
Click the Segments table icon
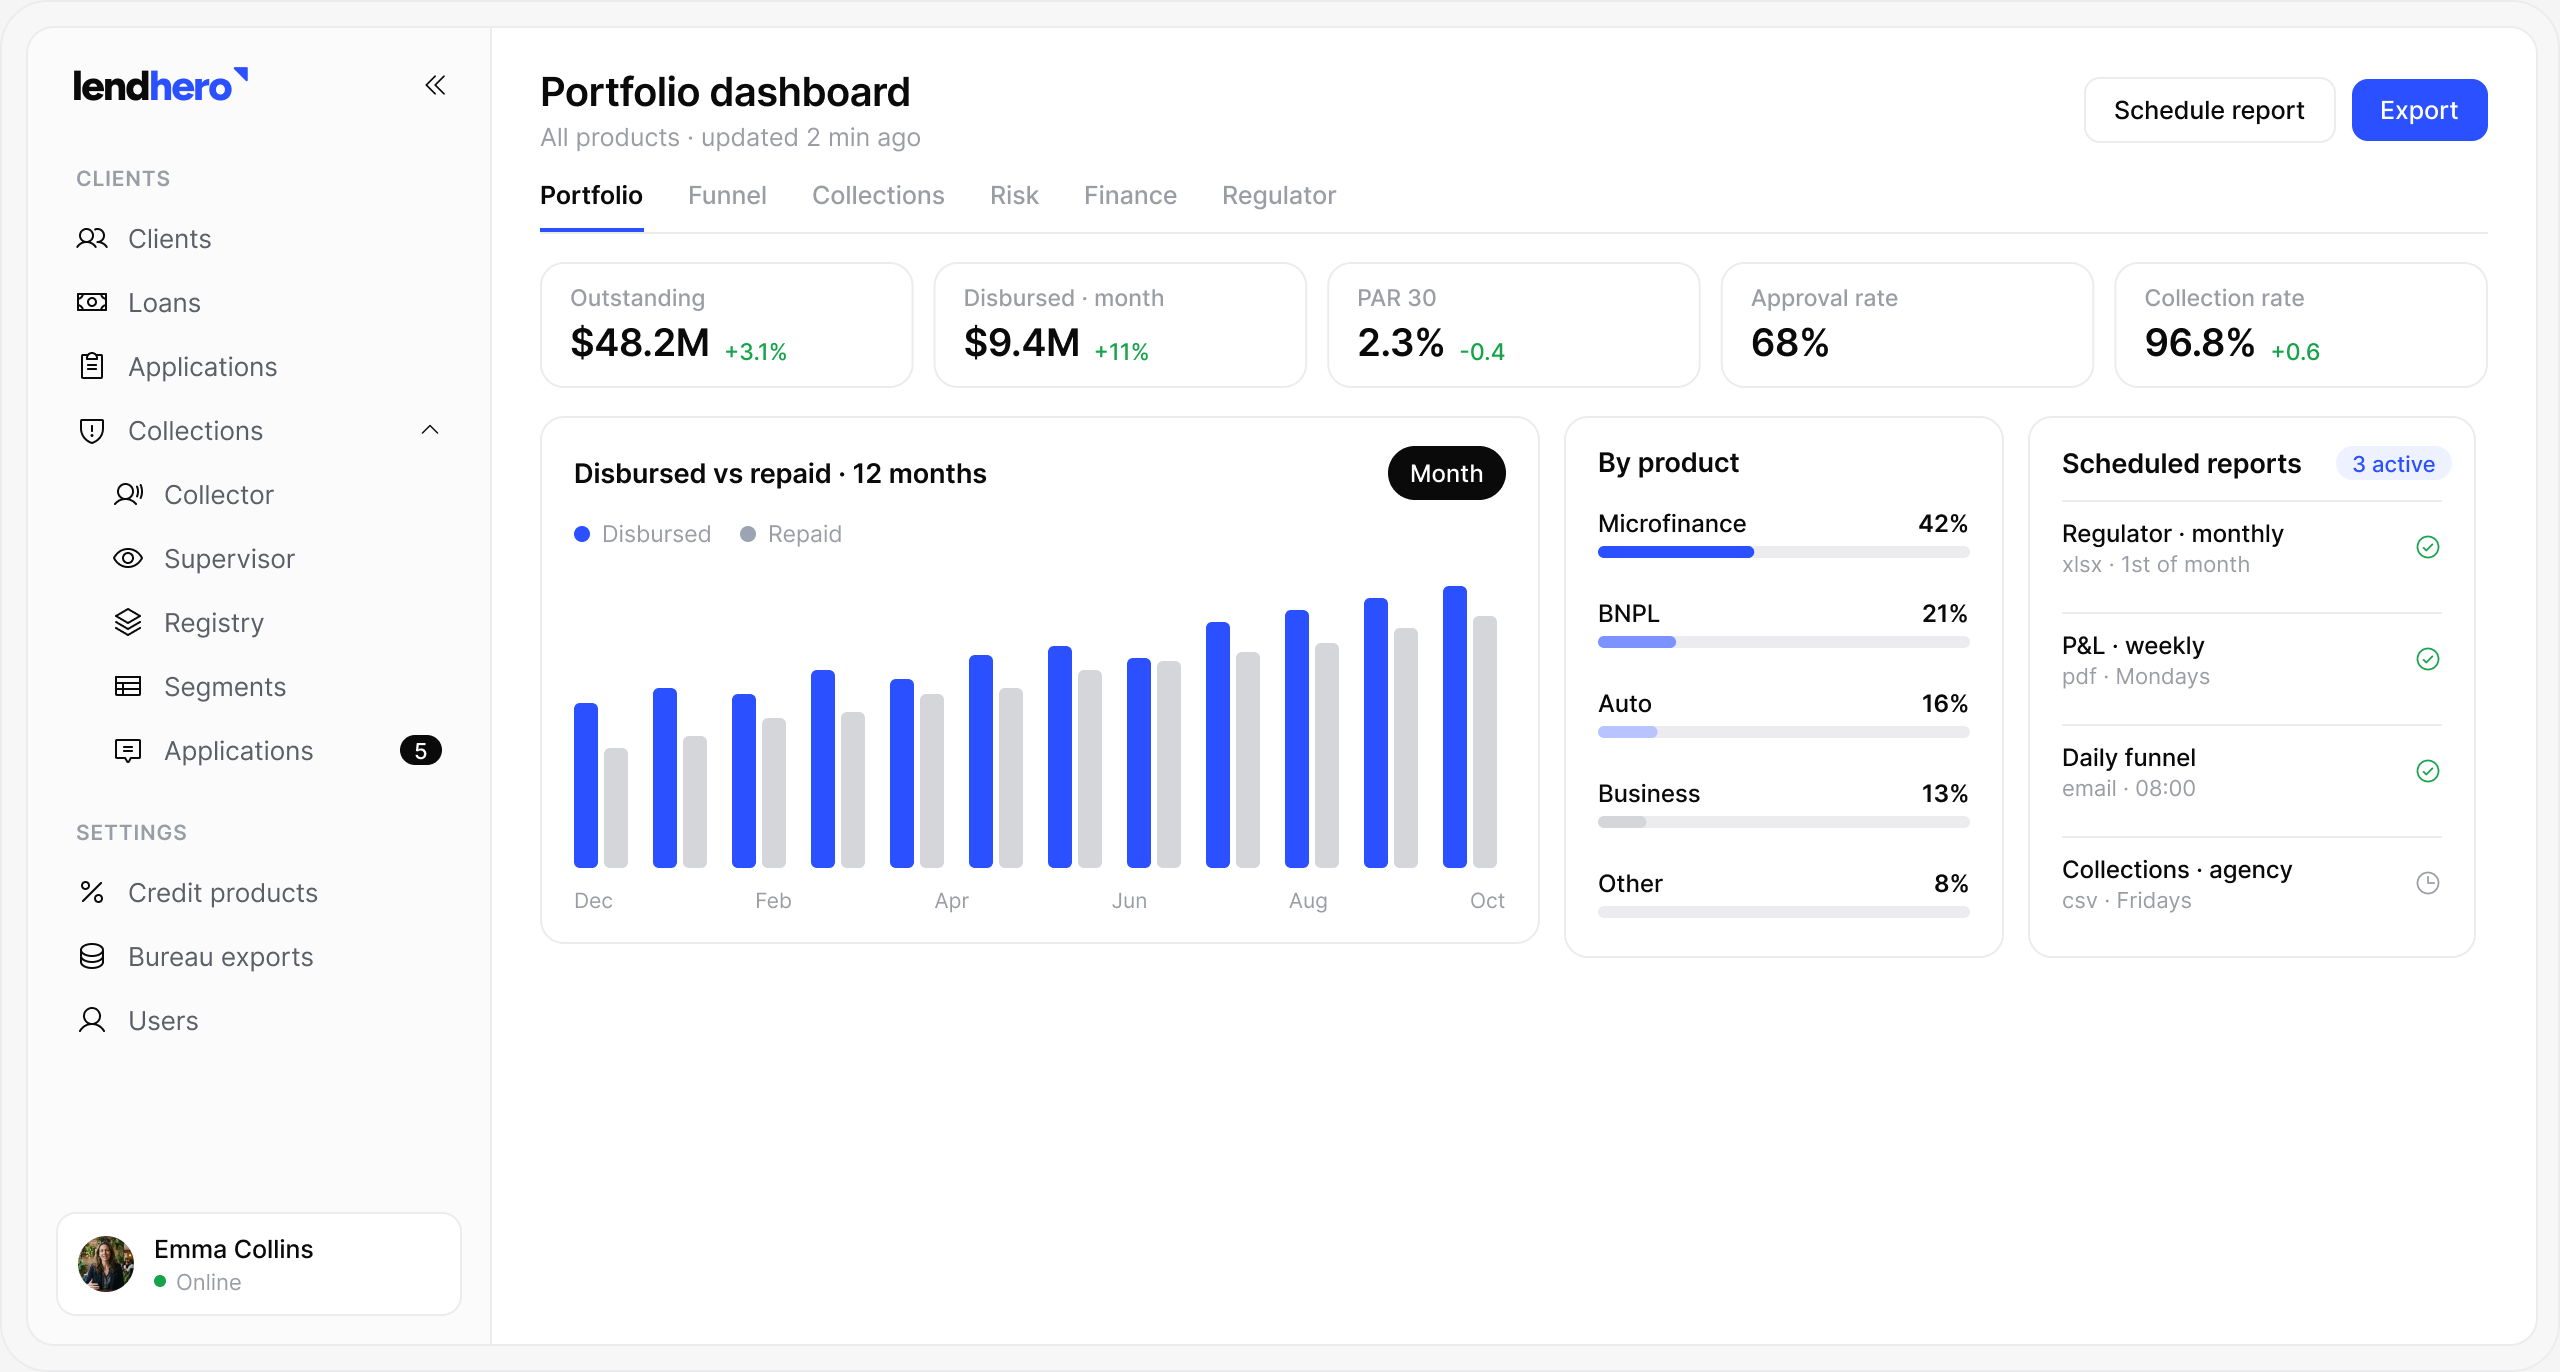(128, 686)
